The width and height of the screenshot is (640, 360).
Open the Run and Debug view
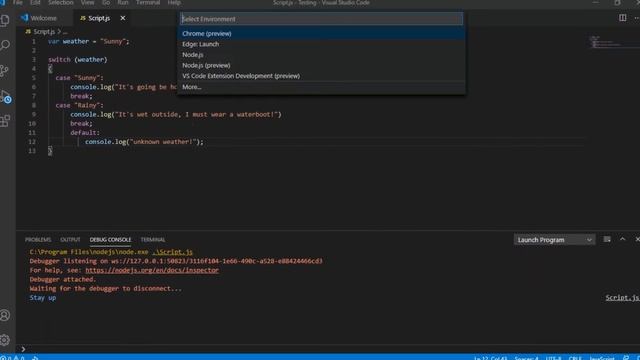(x=6, y=97)
